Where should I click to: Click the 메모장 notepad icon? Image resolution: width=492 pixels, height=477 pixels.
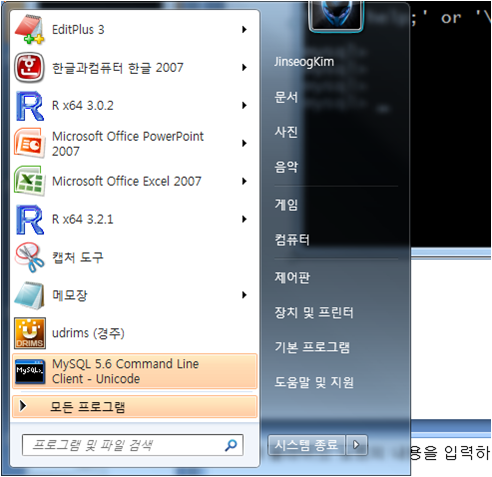tap(29, 295)
